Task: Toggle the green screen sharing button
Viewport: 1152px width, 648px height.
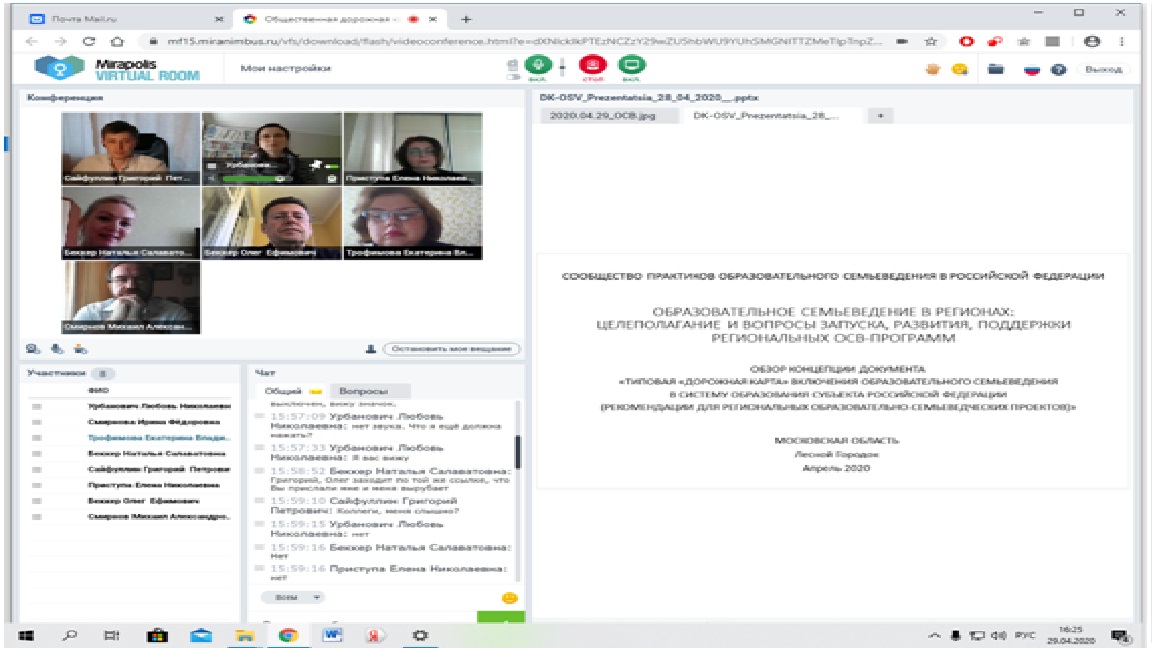Action: [x=632, y=64]
